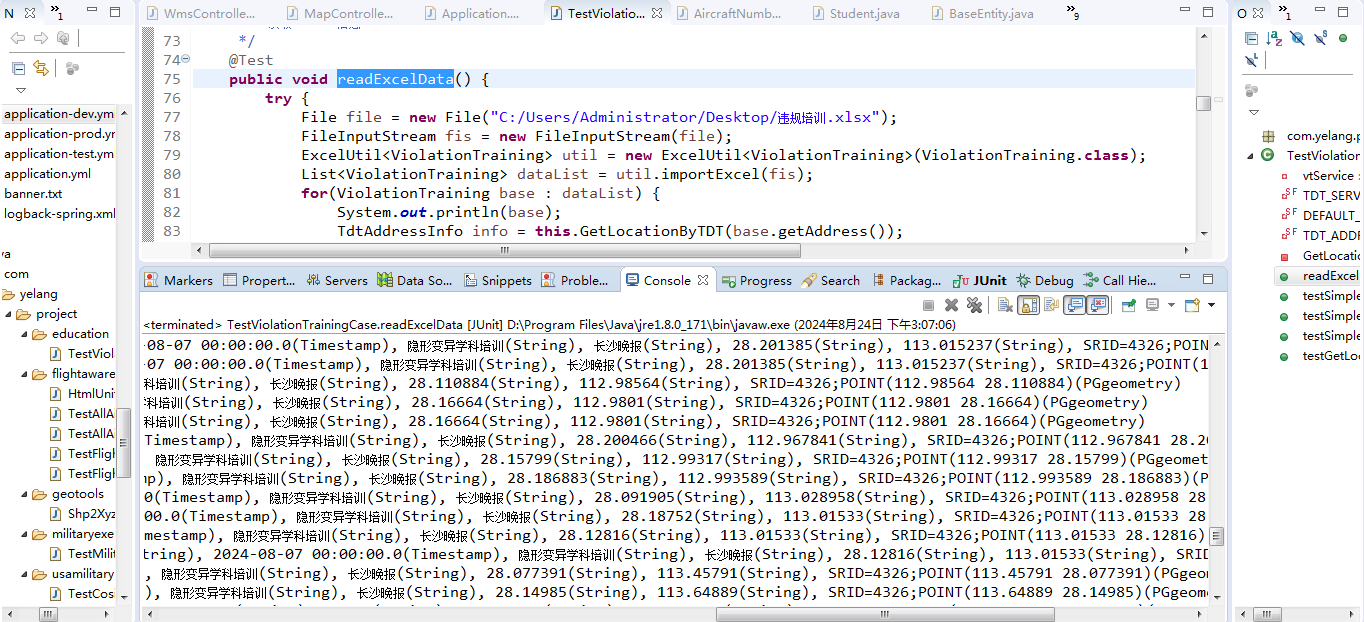Click Navigator forward arrow icon

click(40, 38)
